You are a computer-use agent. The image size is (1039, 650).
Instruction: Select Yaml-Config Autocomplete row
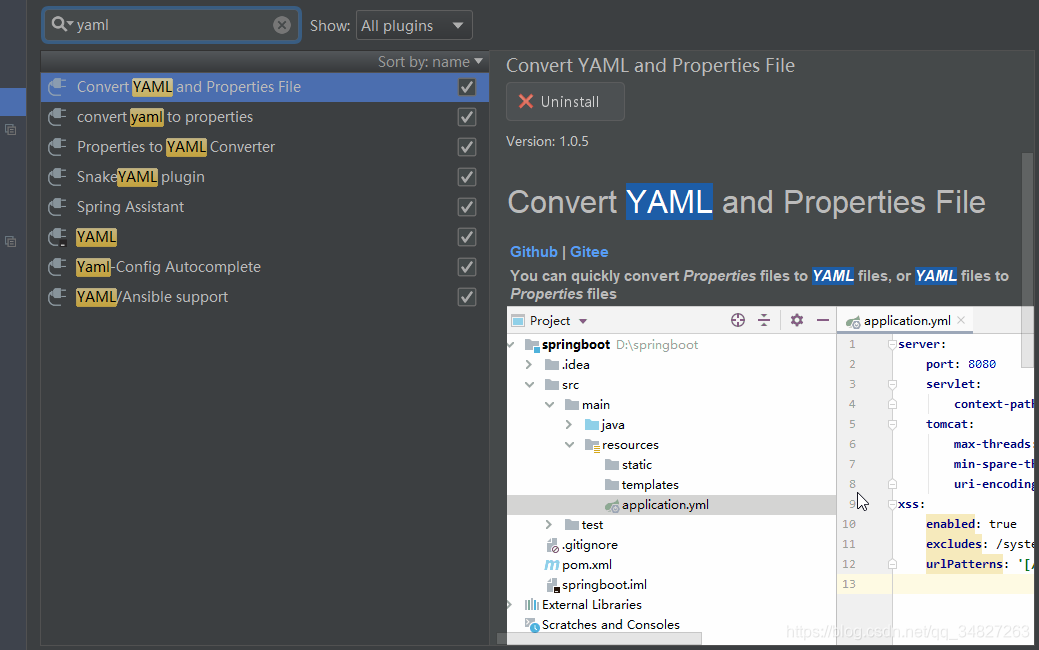[264, 267]
